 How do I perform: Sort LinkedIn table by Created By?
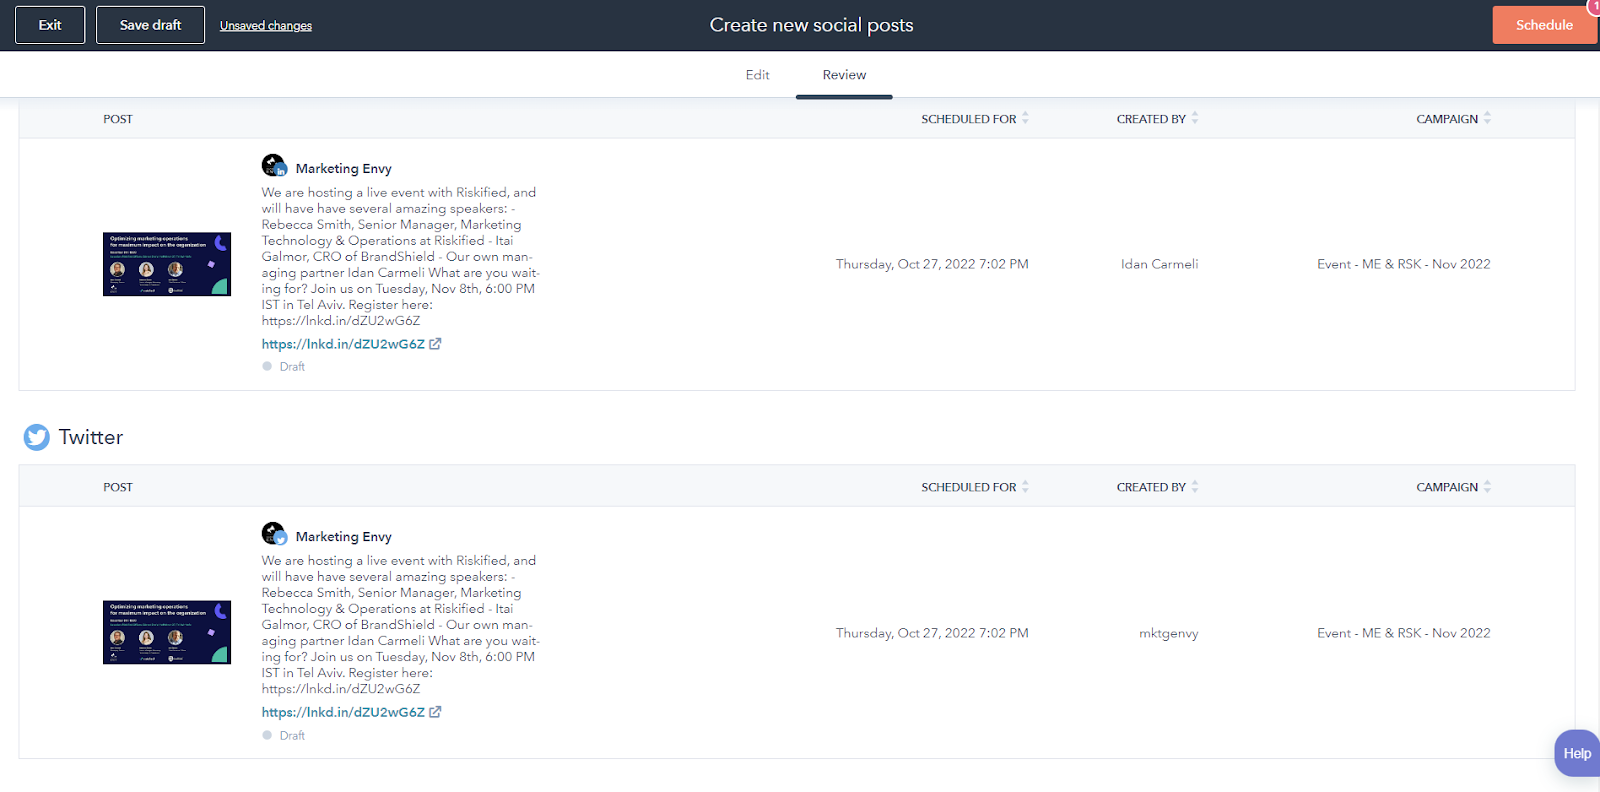pyautogui.click(x=1158, y=119)
